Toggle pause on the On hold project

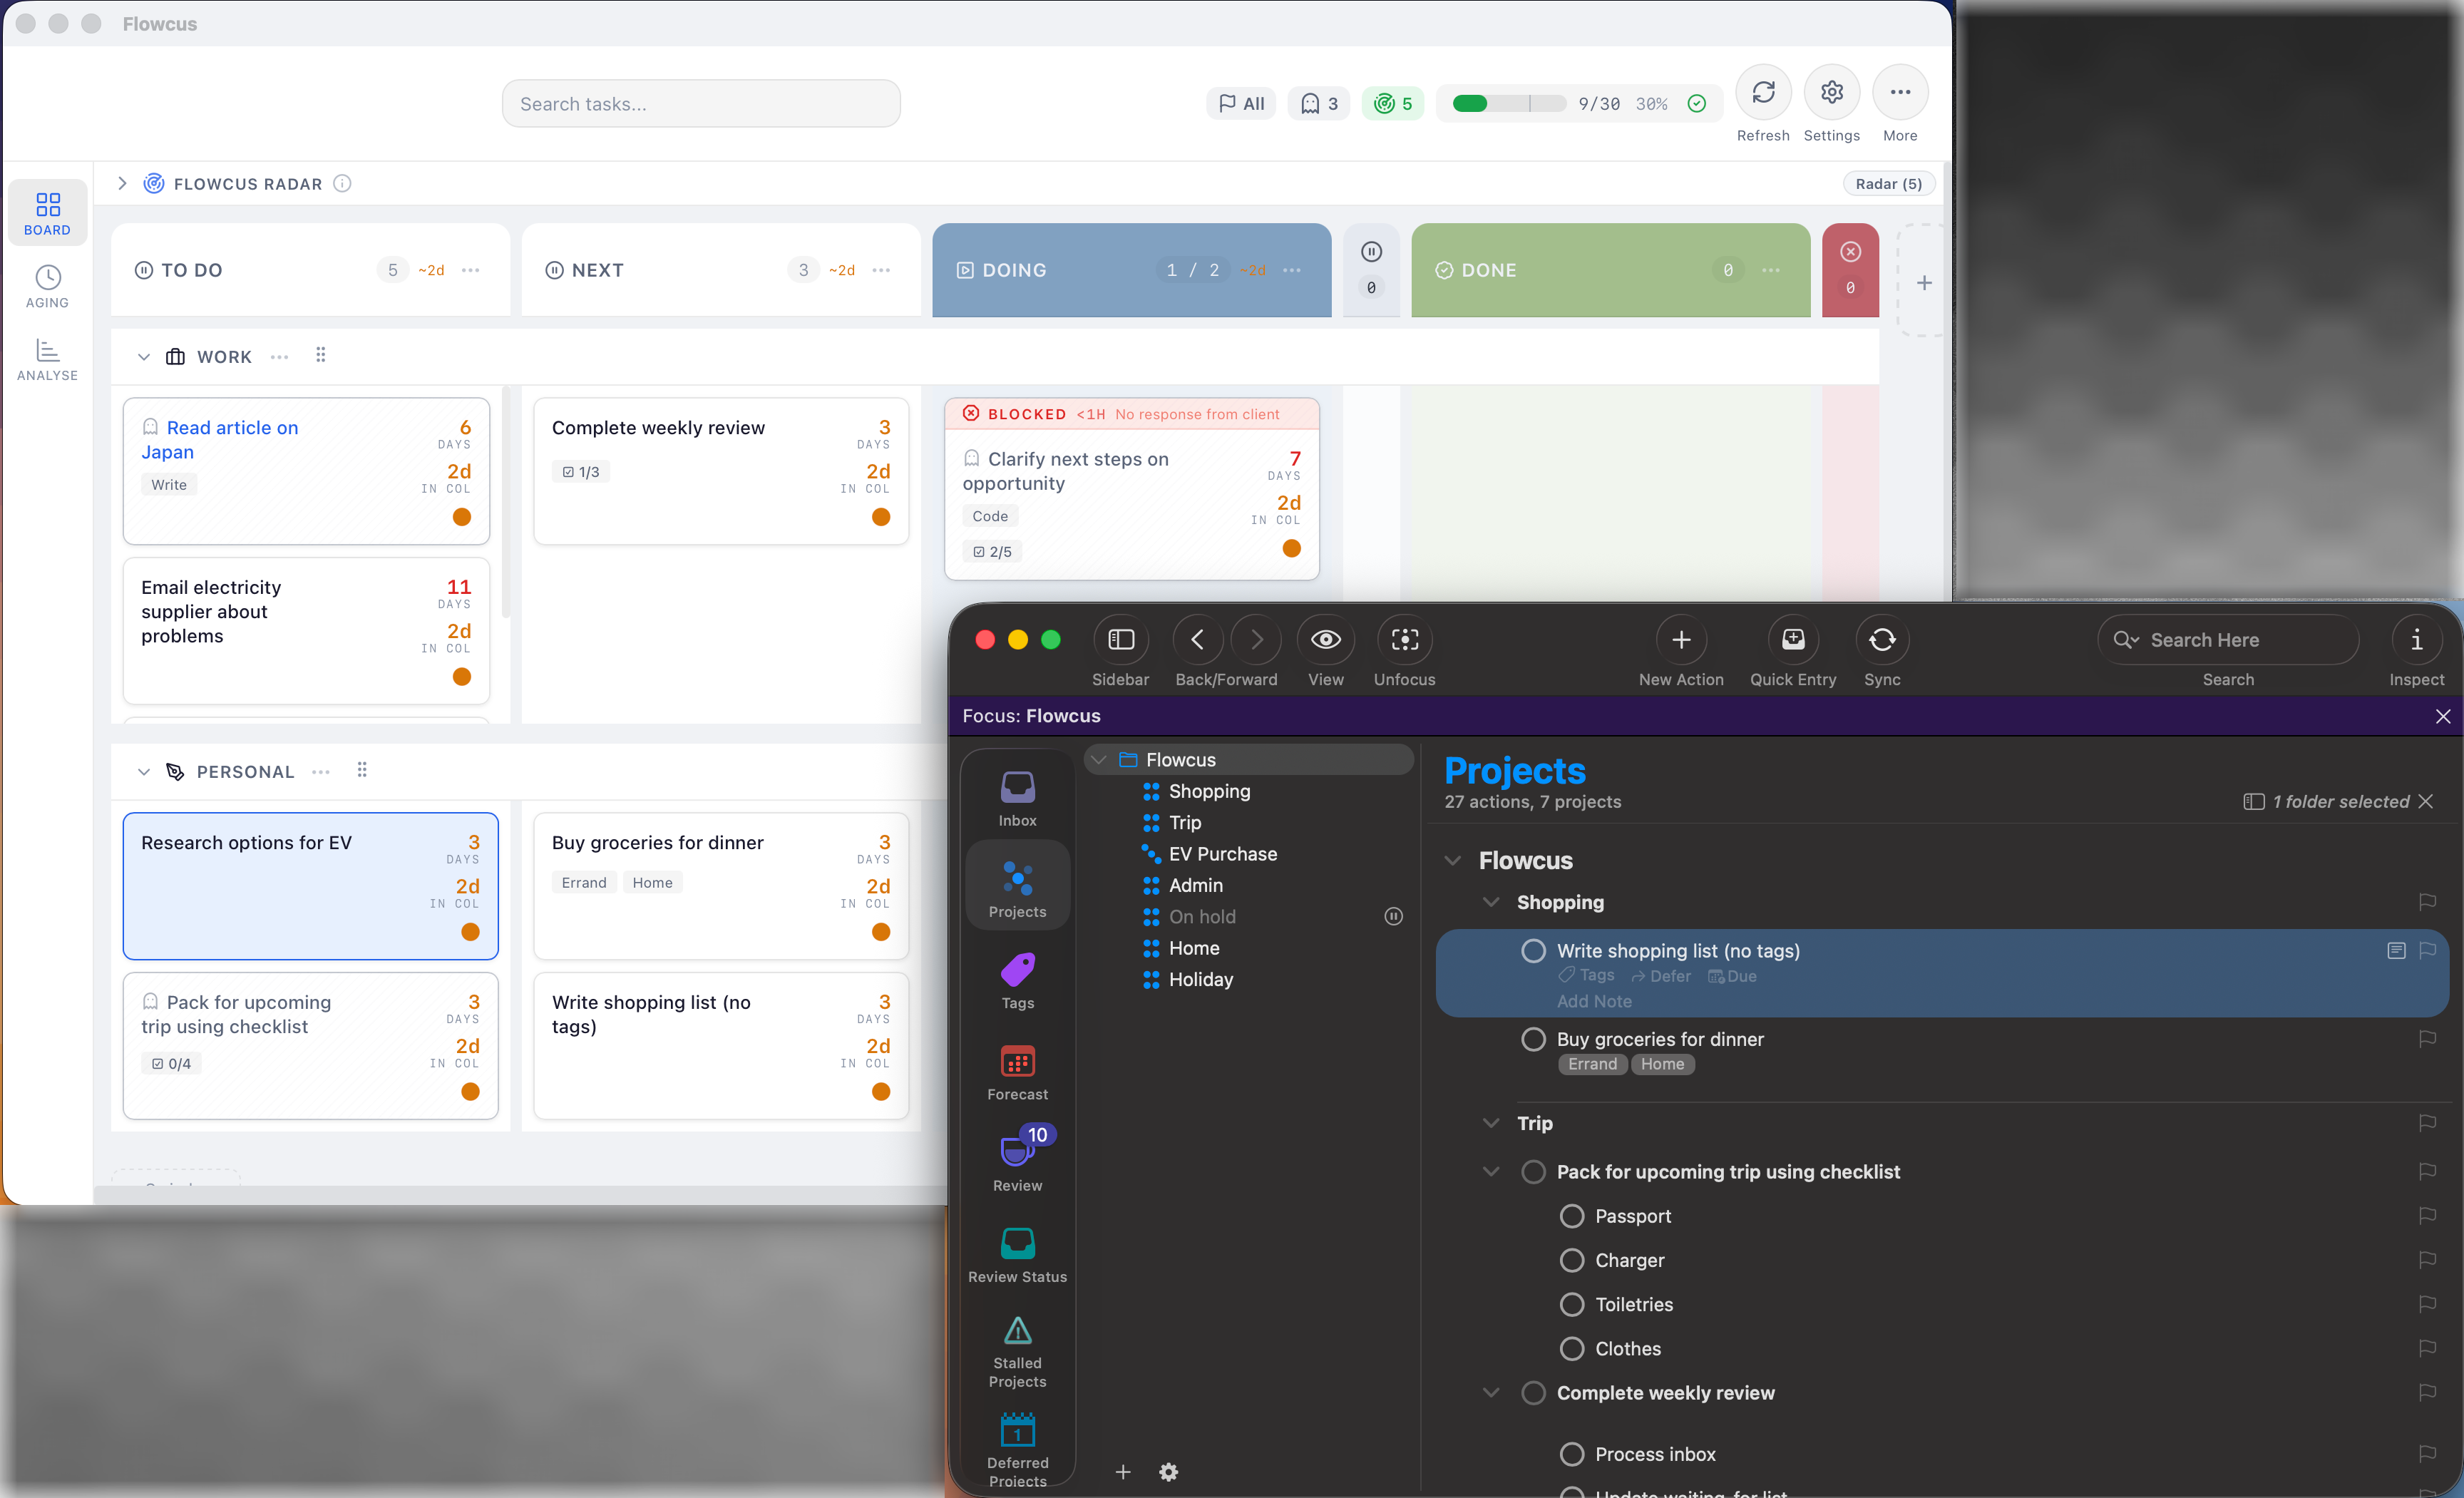pyautogui.click(x=1393, y=916)
